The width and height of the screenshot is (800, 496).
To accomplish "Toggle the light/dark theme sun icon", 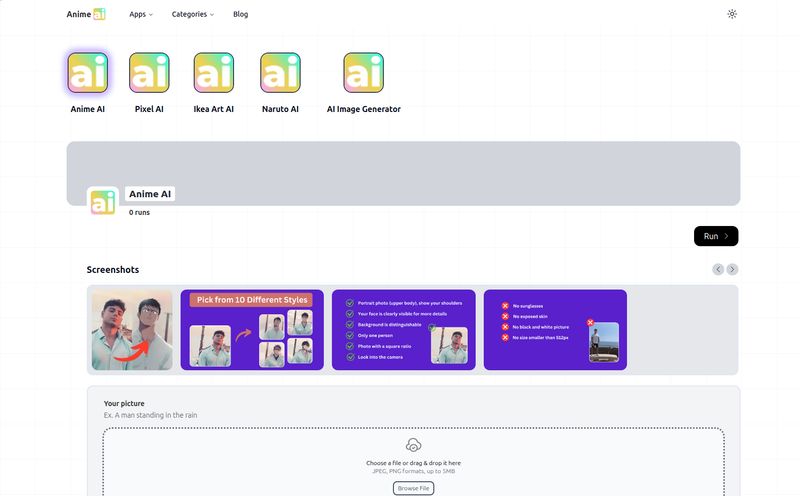I will coord(732,14).
